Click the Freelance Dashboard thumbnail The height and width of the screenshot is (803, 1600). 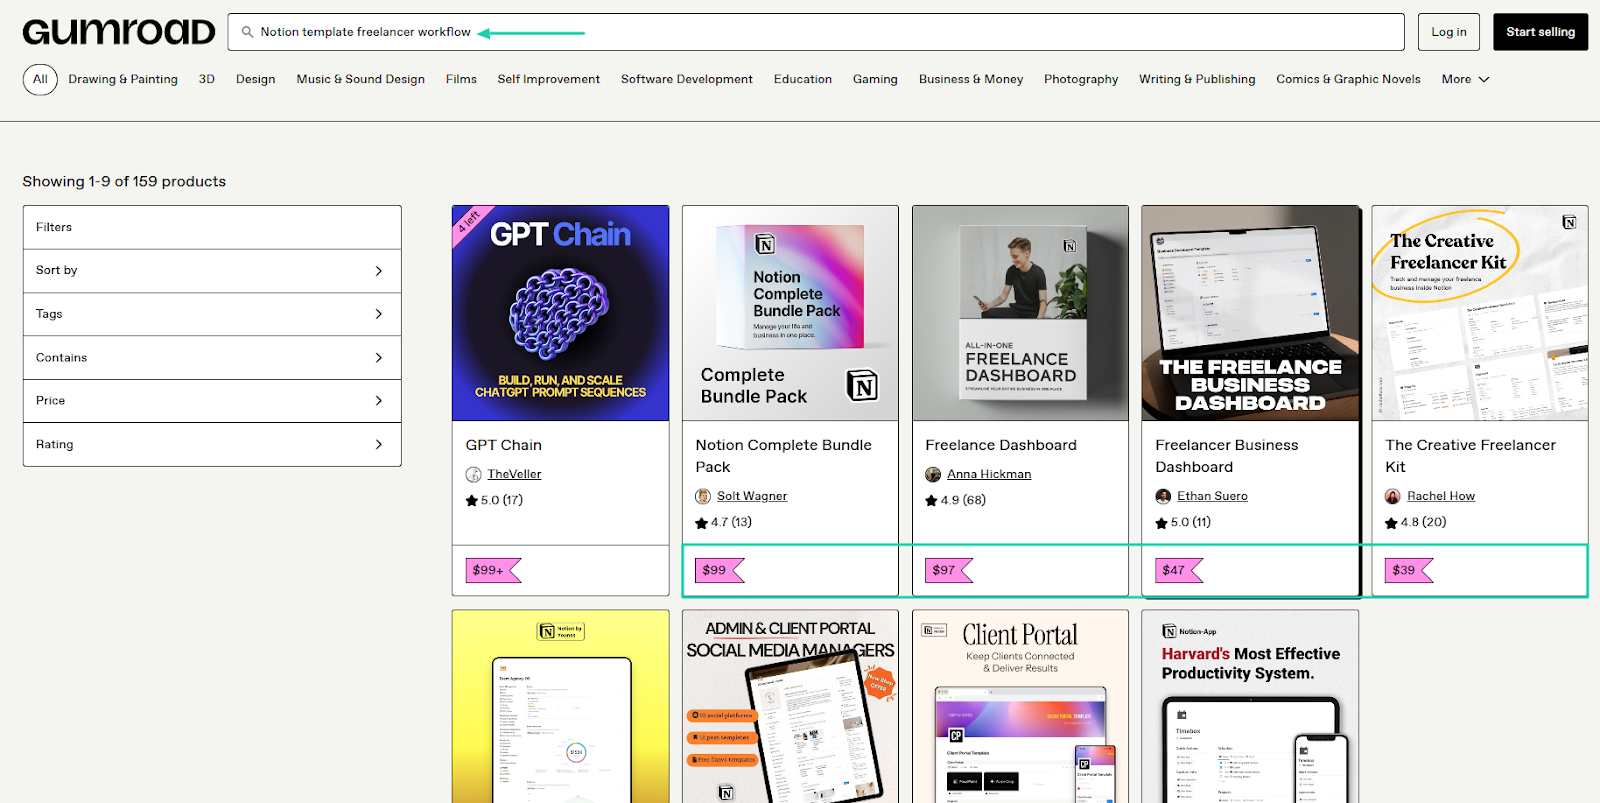click(x=1020, y=313)
